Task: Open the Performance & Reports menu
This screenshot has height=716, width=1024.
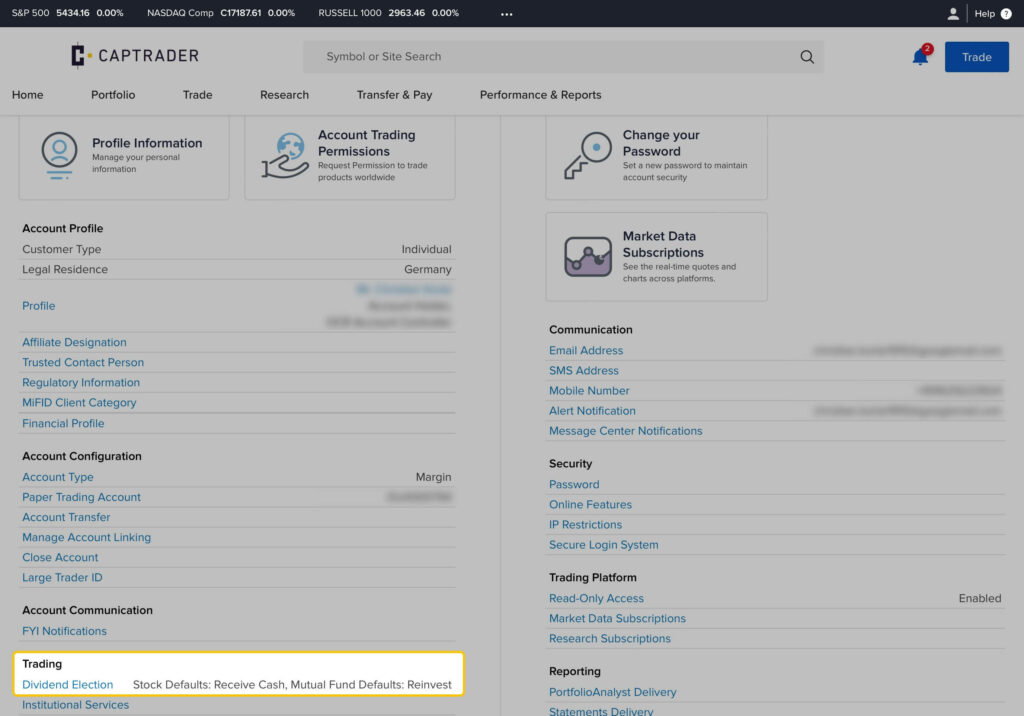Action: [x=540, y=95]
